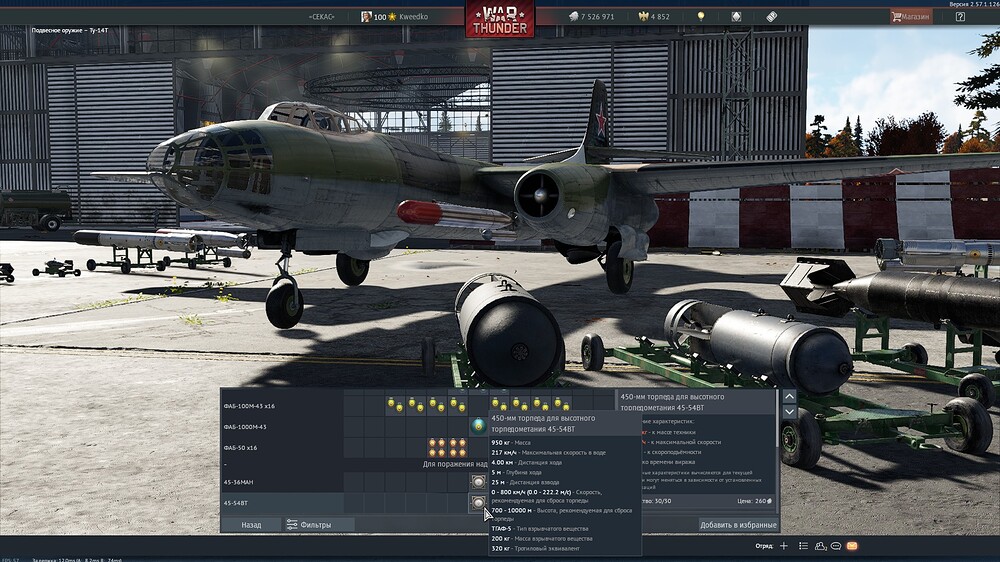Viewport: 1000px width, 562px height.
Task: Select the 45-36МАН row label
Action: coord(237,482)
